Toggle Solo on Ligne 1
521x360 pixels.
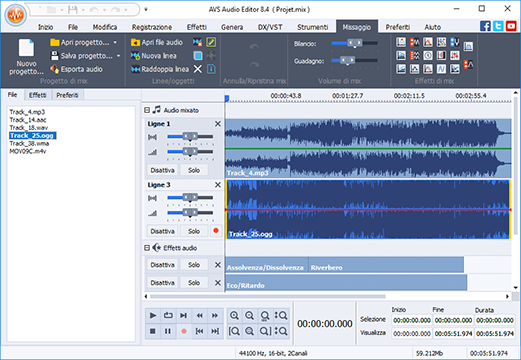click(194, 170)
